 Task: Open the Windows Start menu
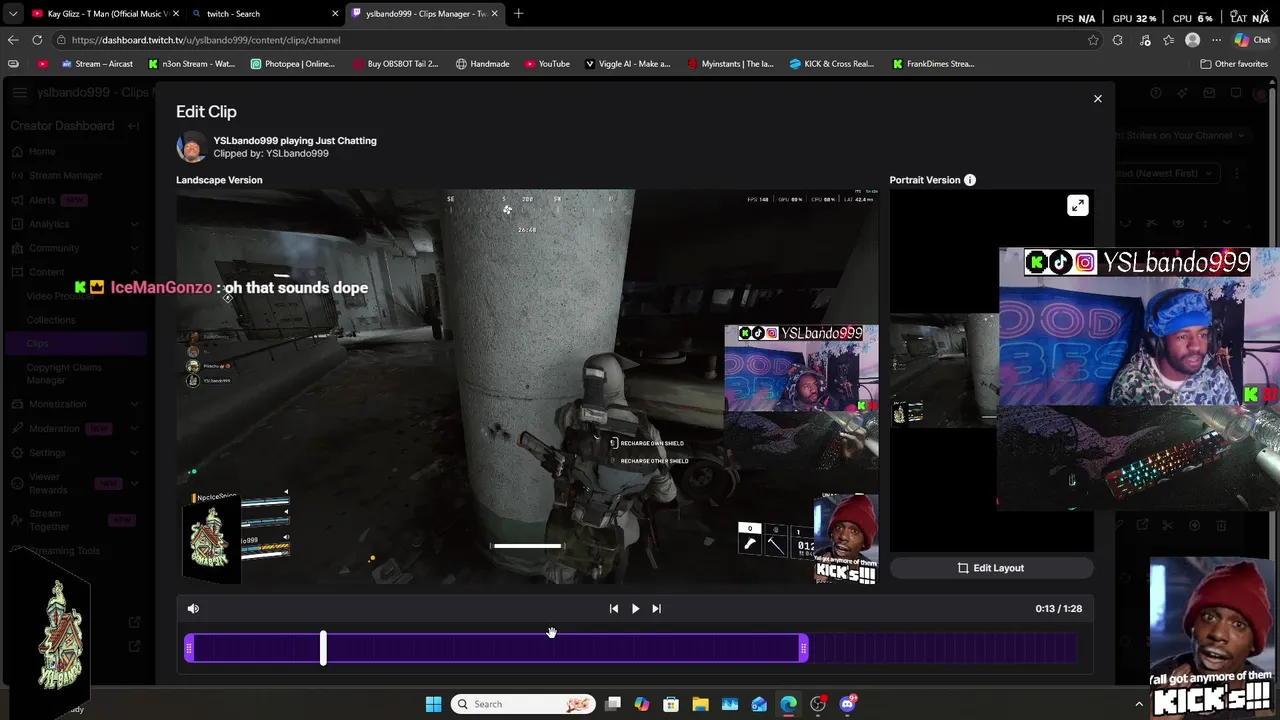click(x=433, y=704)
